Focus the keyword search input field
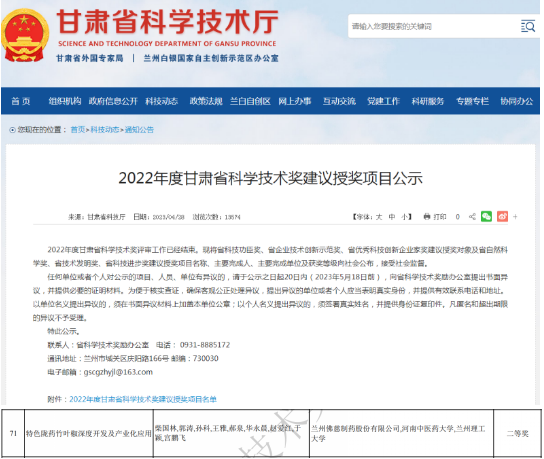Image resolution: width=544 pixels, height=459 pixels. pos(434,26)
